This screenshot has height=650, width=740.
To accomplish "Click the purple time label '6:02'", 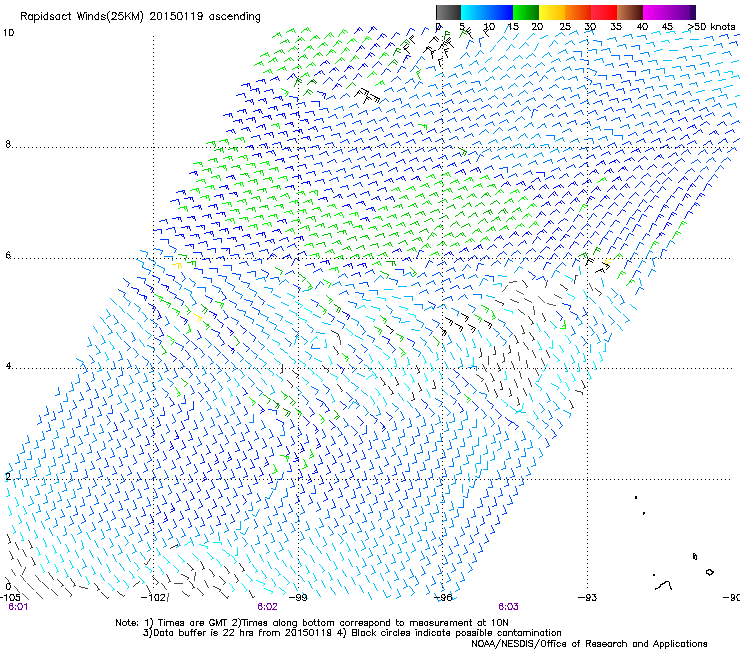I will 267,607.
